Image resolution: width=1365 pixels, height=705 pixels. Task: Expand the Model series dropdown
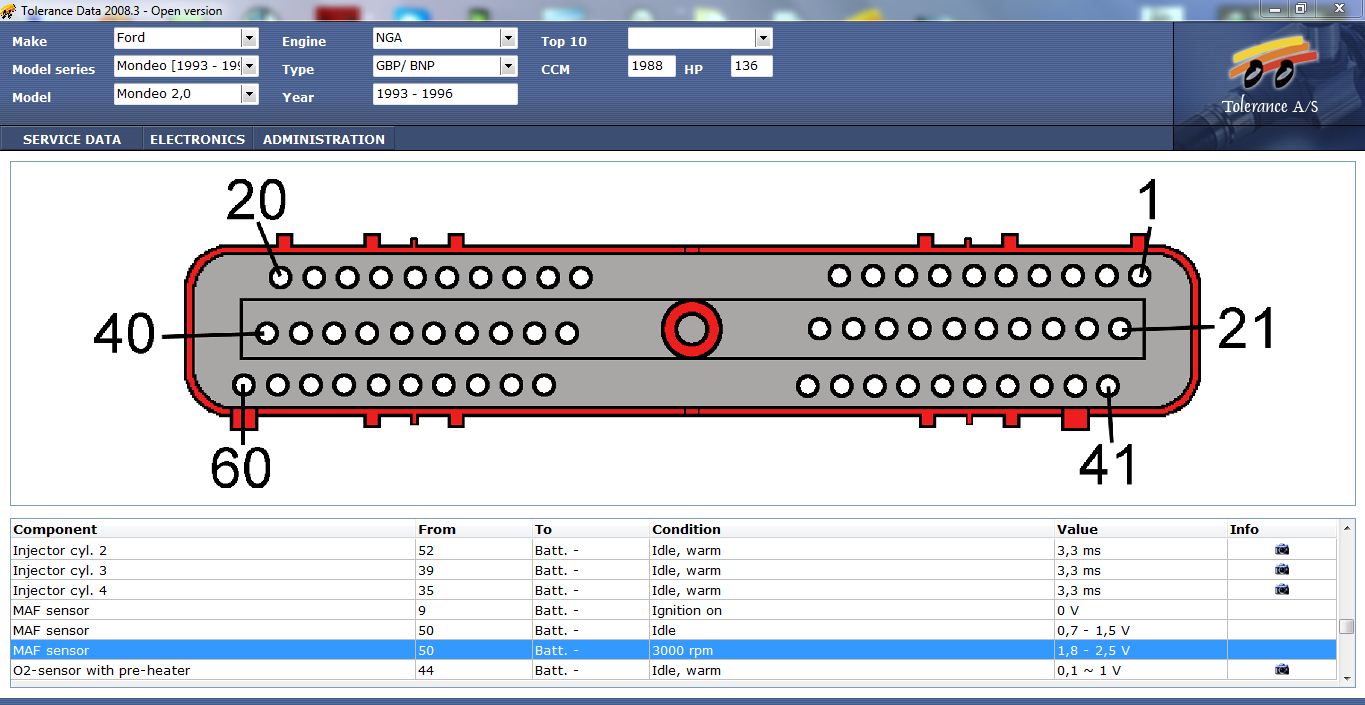pos(249,66)
